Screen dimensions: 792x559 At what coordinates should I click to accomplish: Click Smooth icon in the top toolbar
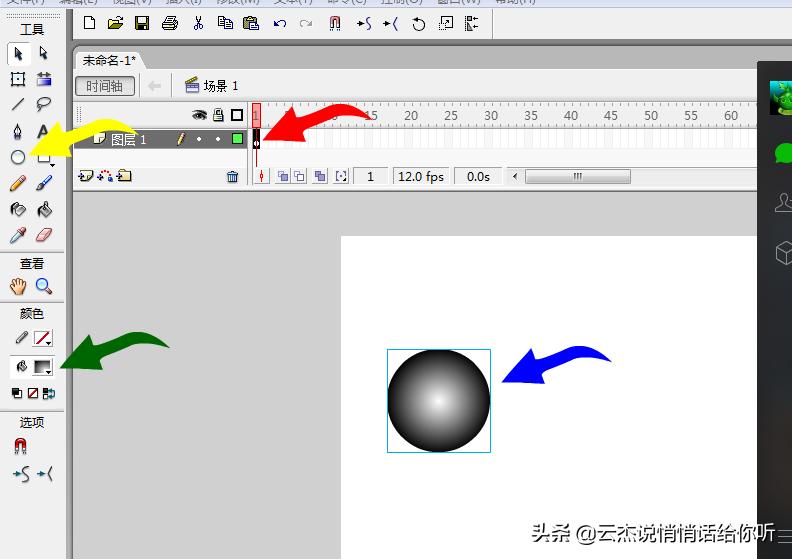pyautogui.click(x=364, y=23)
